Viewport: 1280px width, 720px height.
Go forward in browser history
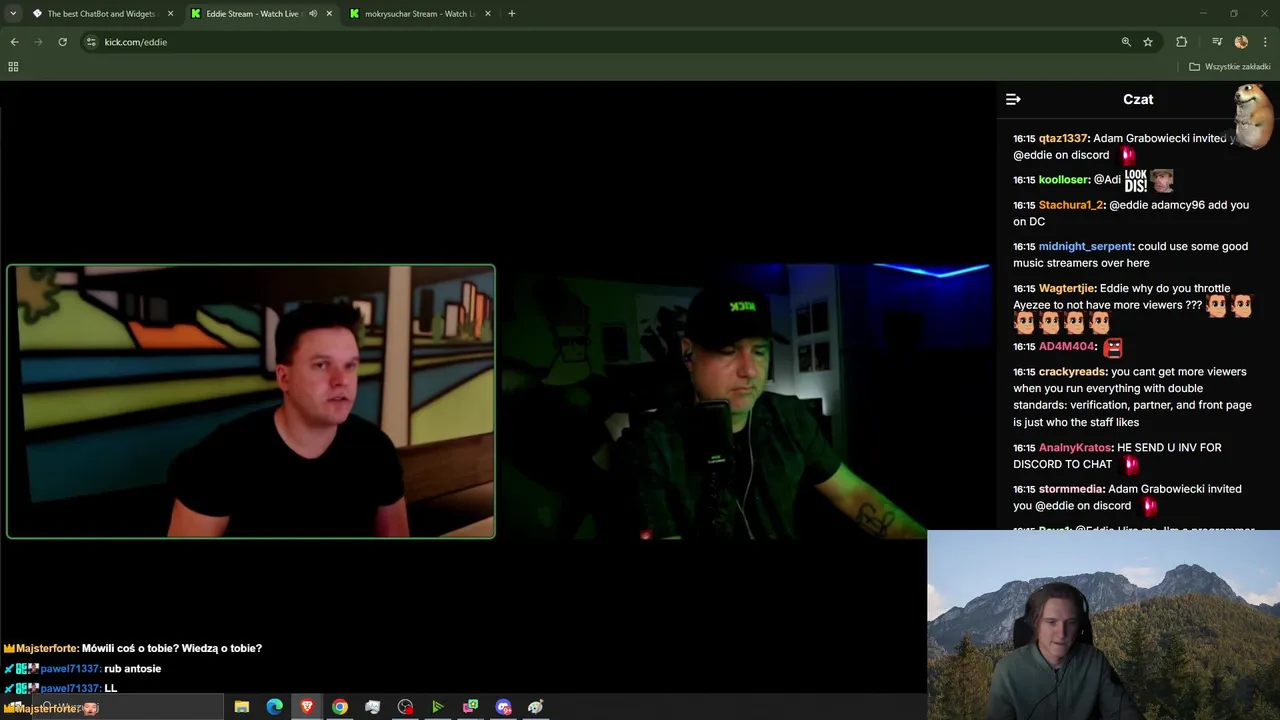coord(38,42)
